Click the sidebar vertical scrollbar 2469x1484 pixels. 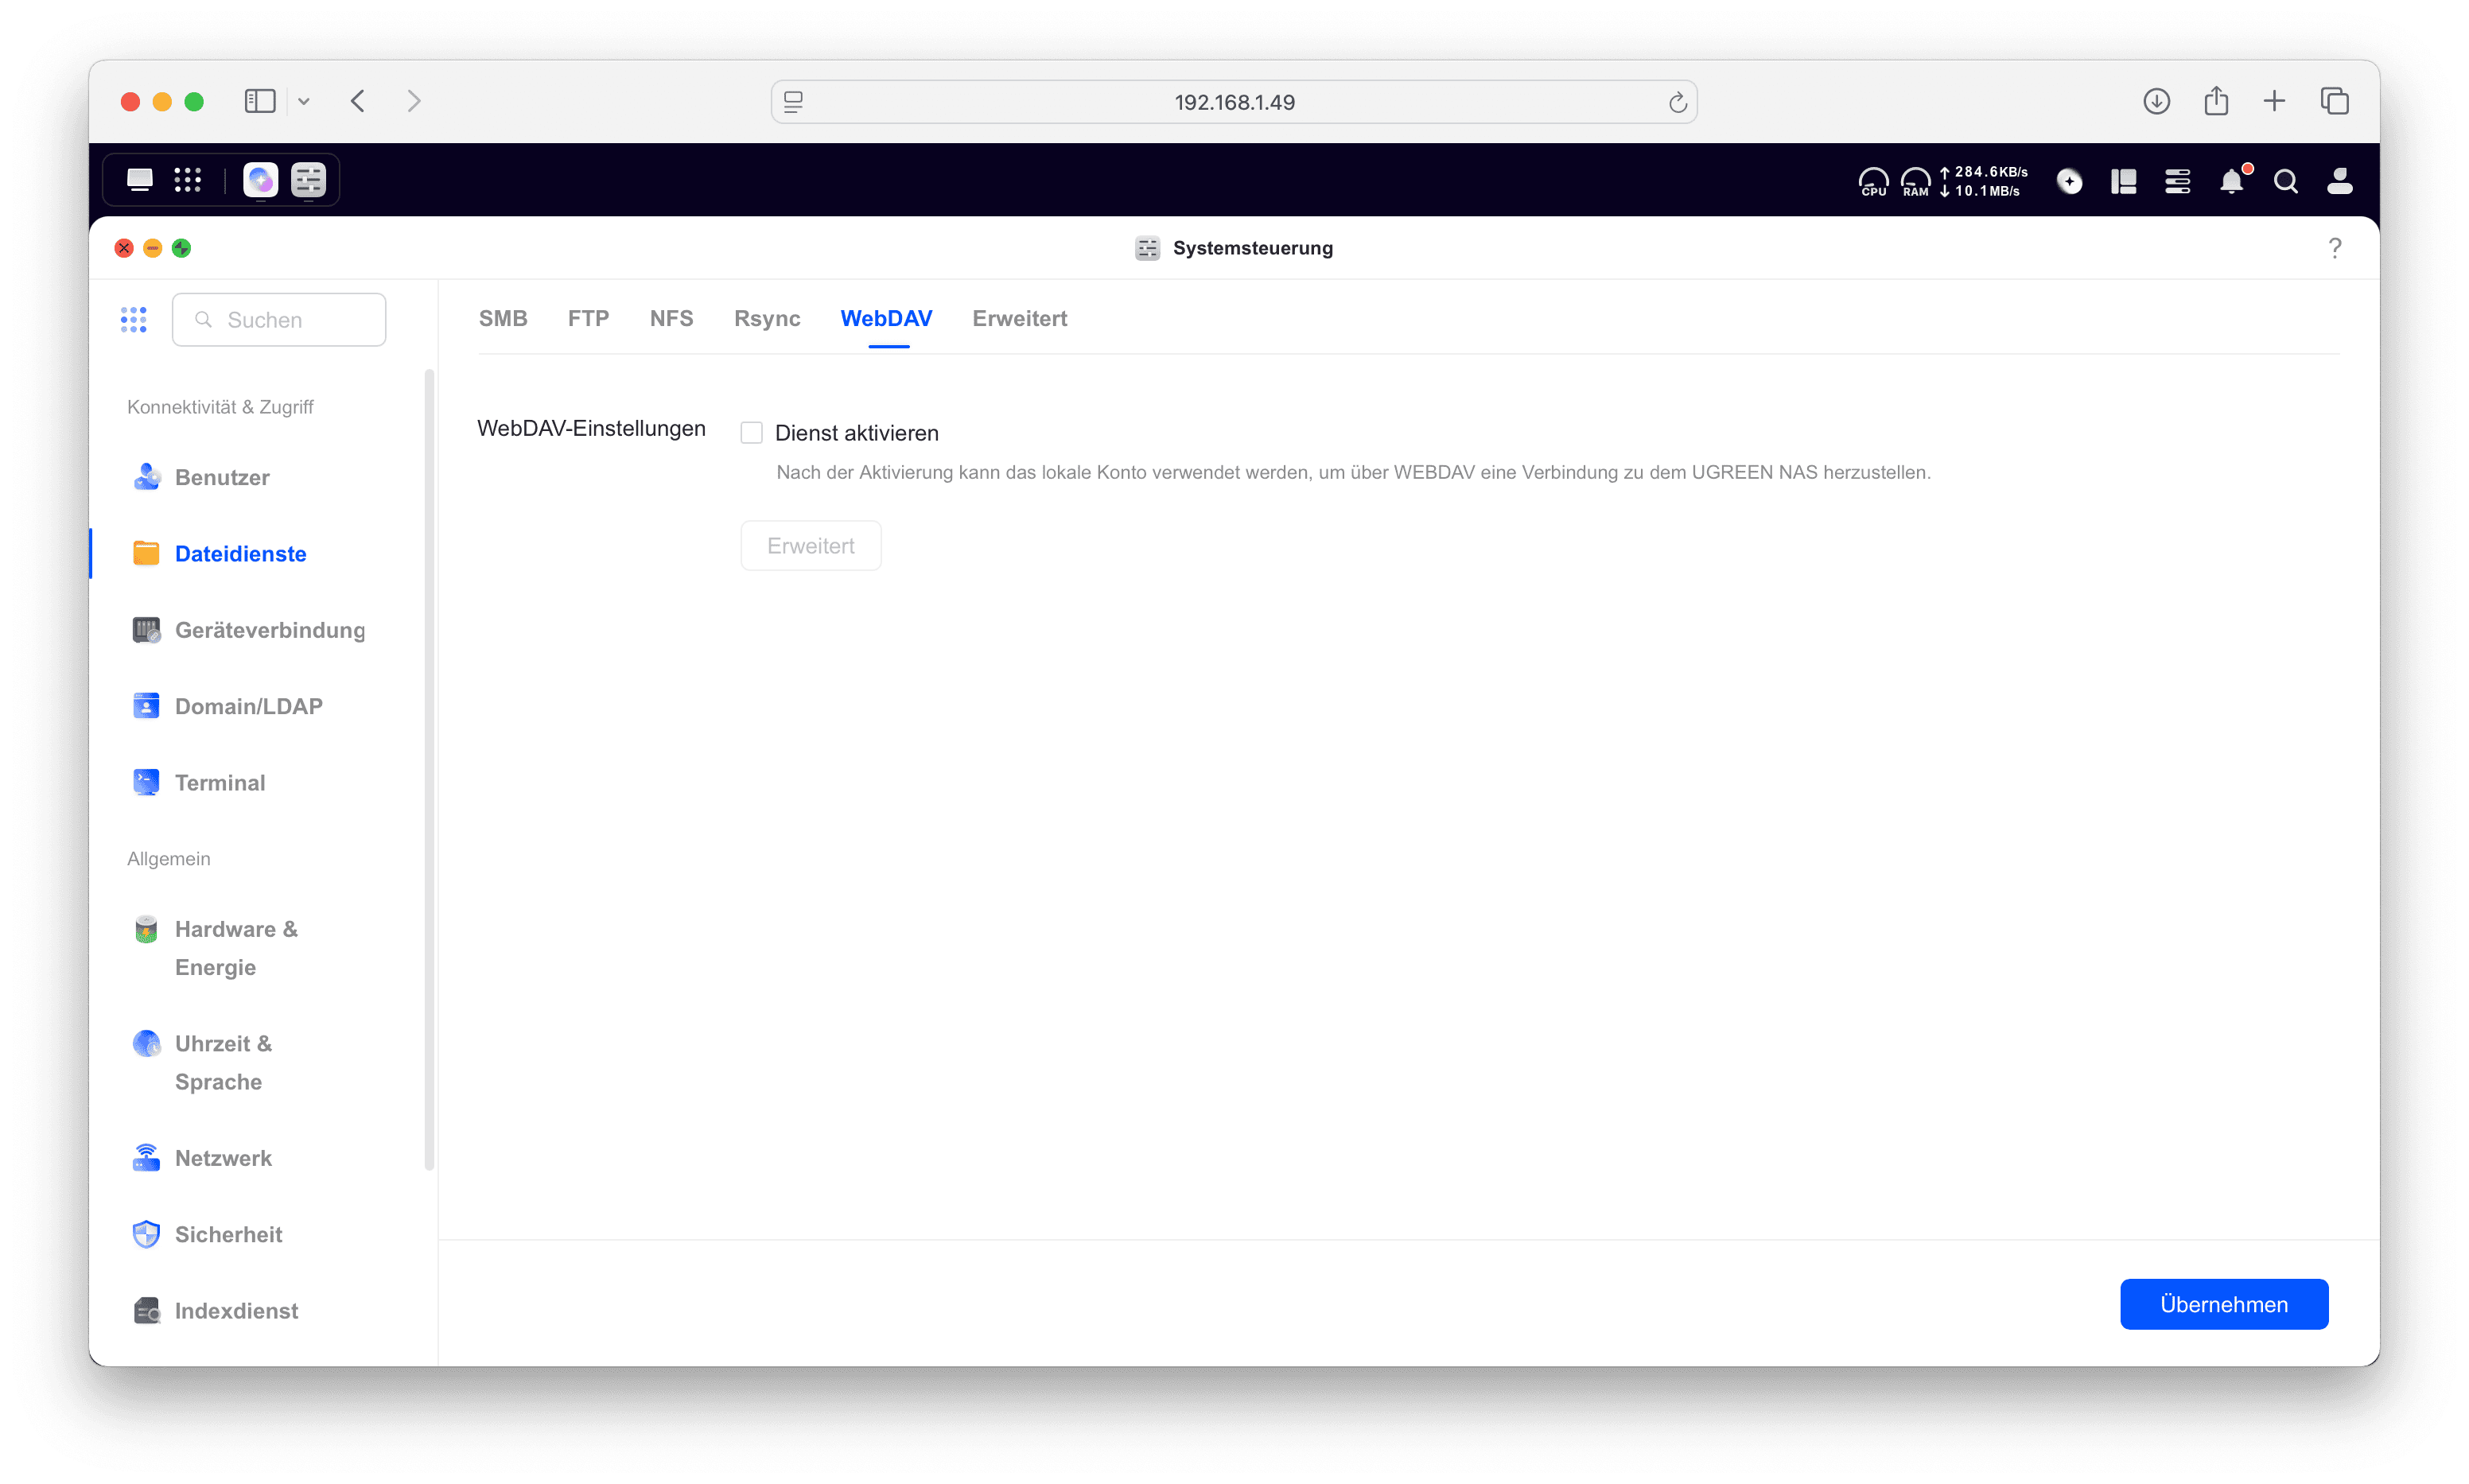(x=429, y=770)
